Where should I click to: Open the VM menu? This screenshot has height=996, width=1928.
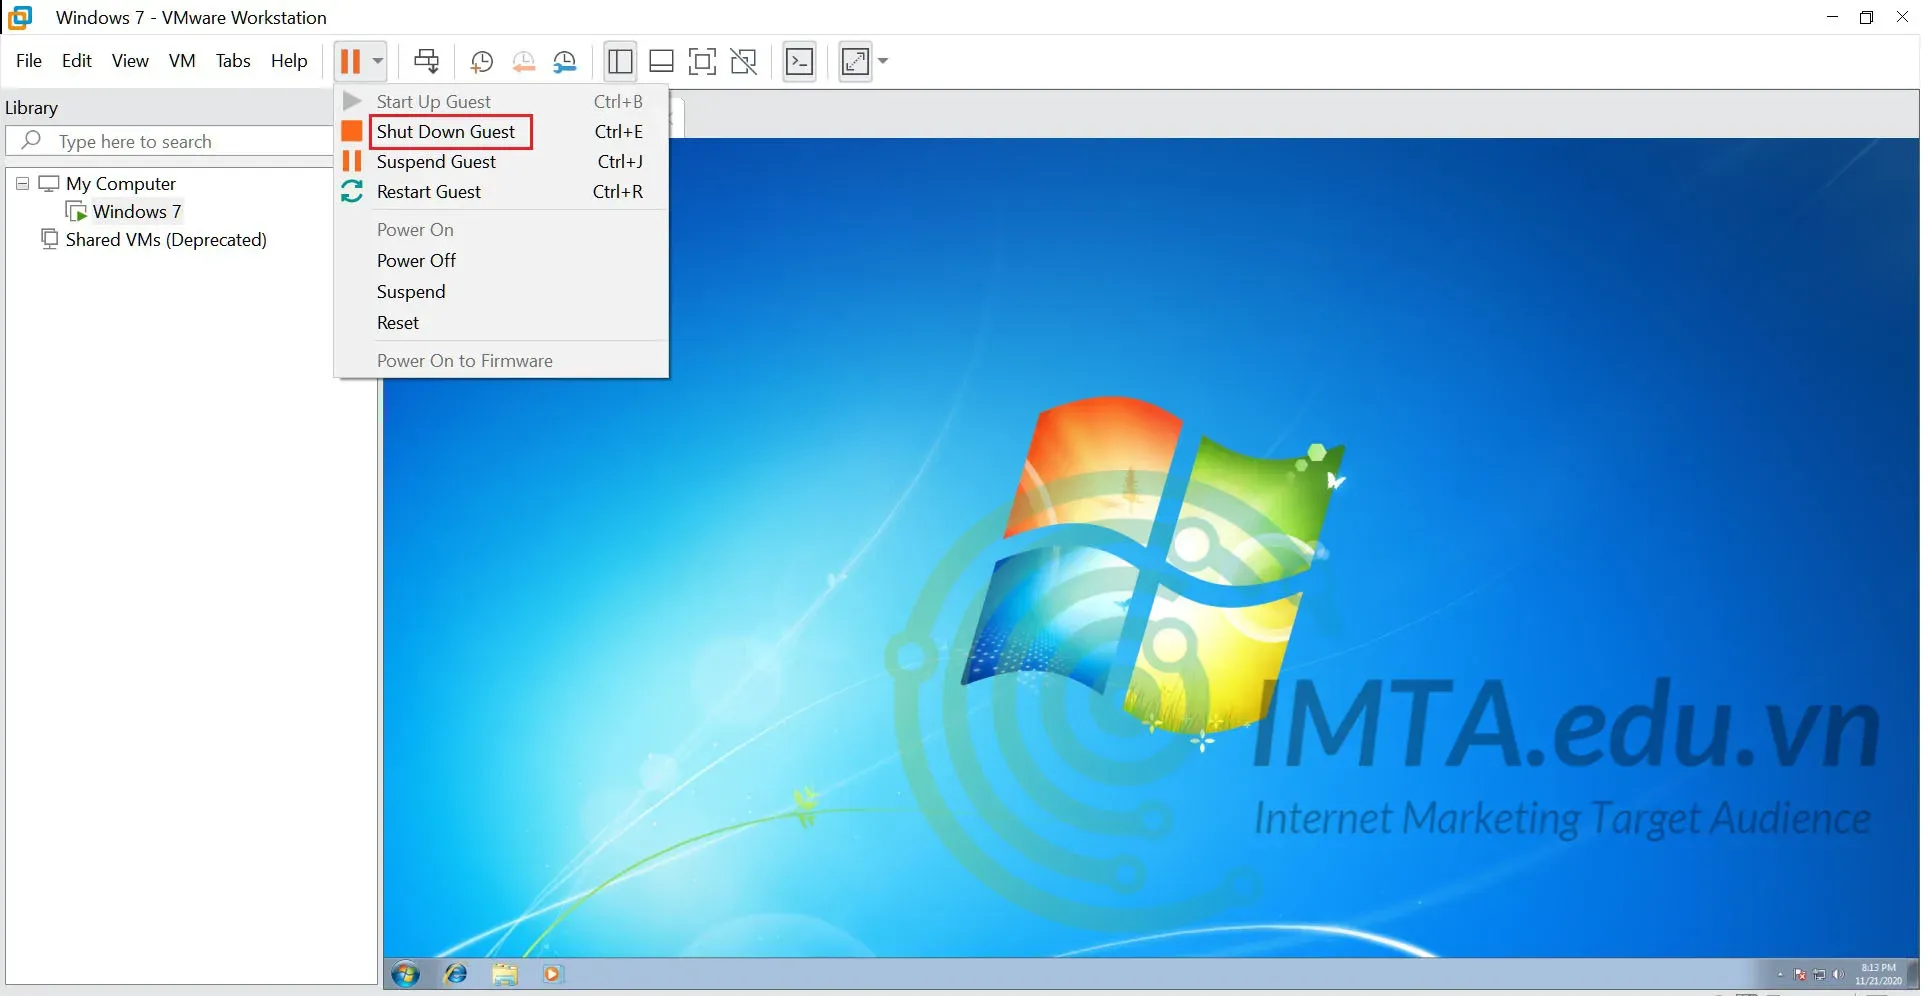click(181, 61)
